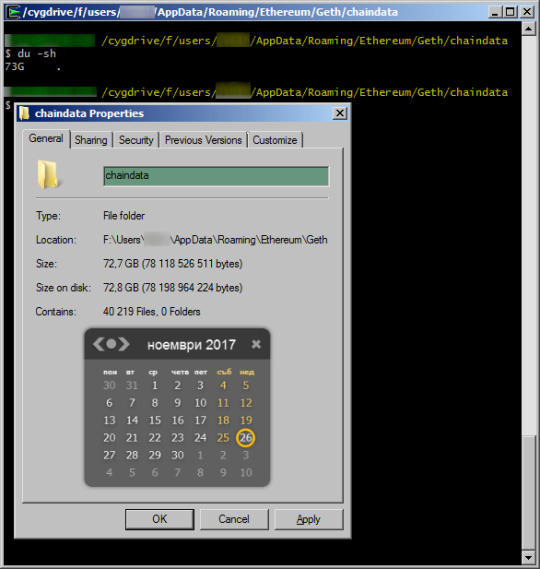Go to previous month in calendar
This screenshot has height=569, width=540.
pos(98,344)
